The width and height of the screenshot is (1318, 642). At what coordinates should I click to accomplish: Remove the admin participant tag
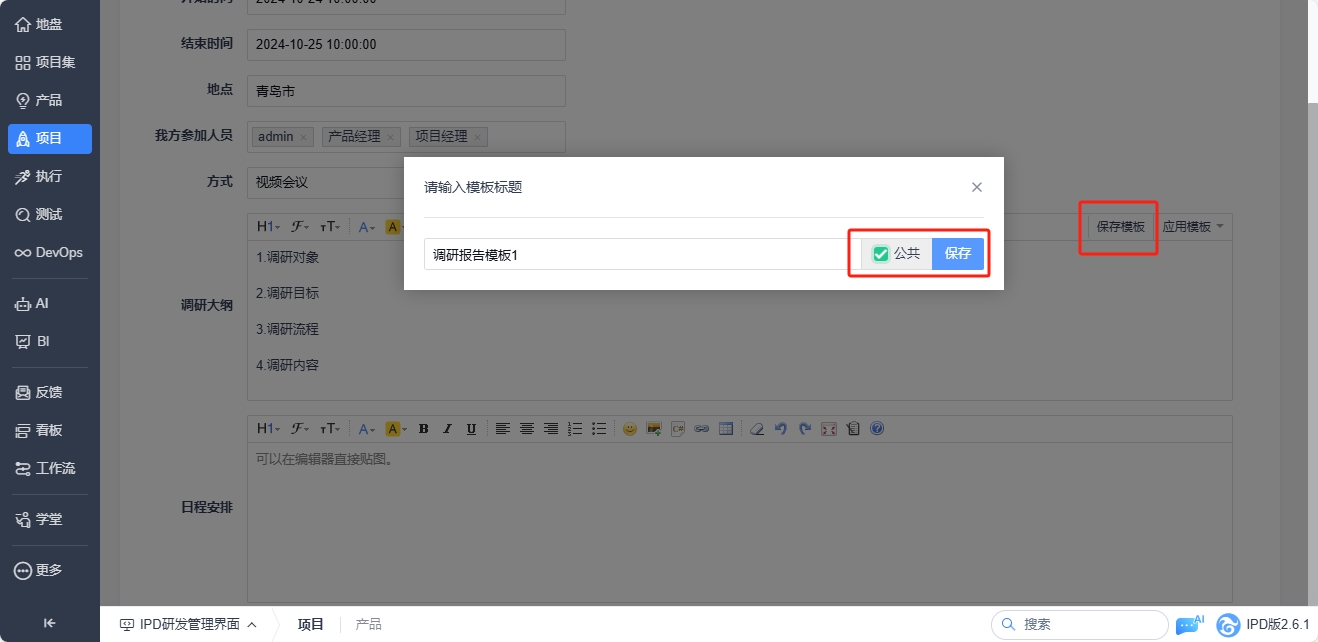click(304, 137)
